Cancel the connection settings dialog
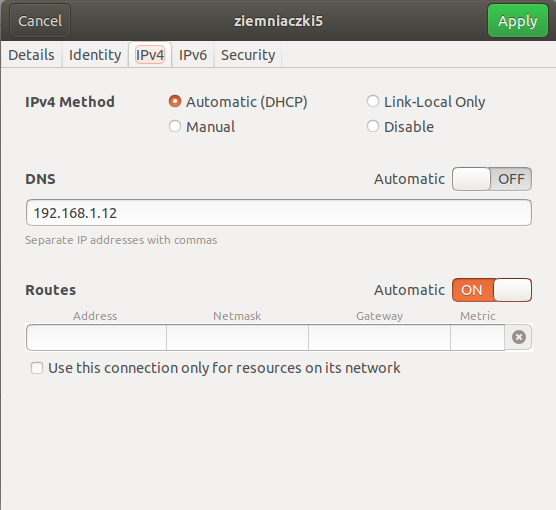The height and width of the screenshot is (510, 556). point(40,21)
